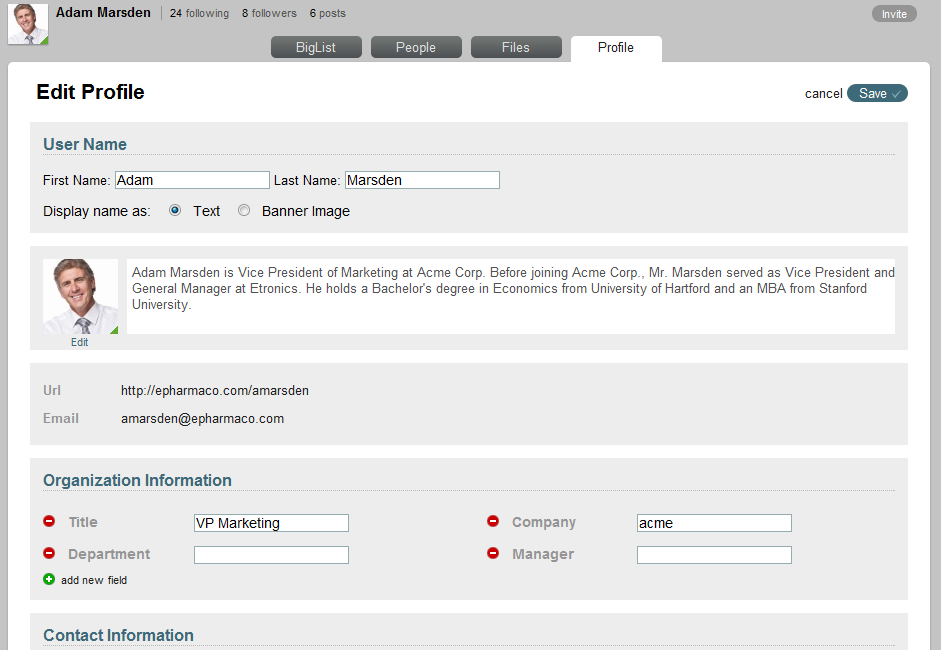Remove the Manager field using its minus icon

pyautogui.click(x=492, y=553)
